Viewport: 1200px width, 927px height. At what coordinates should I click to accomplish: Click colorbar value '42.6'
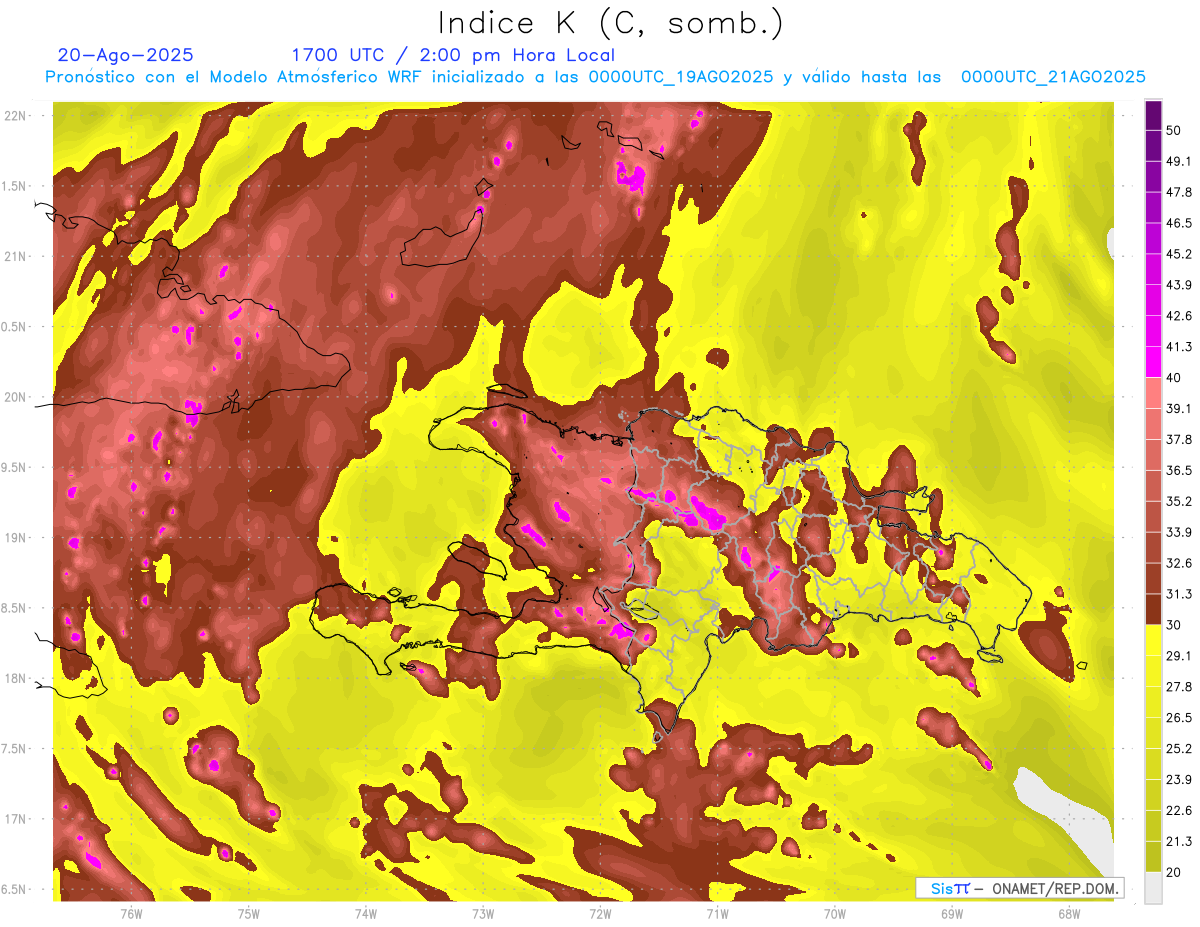(x=1178, y=316)
